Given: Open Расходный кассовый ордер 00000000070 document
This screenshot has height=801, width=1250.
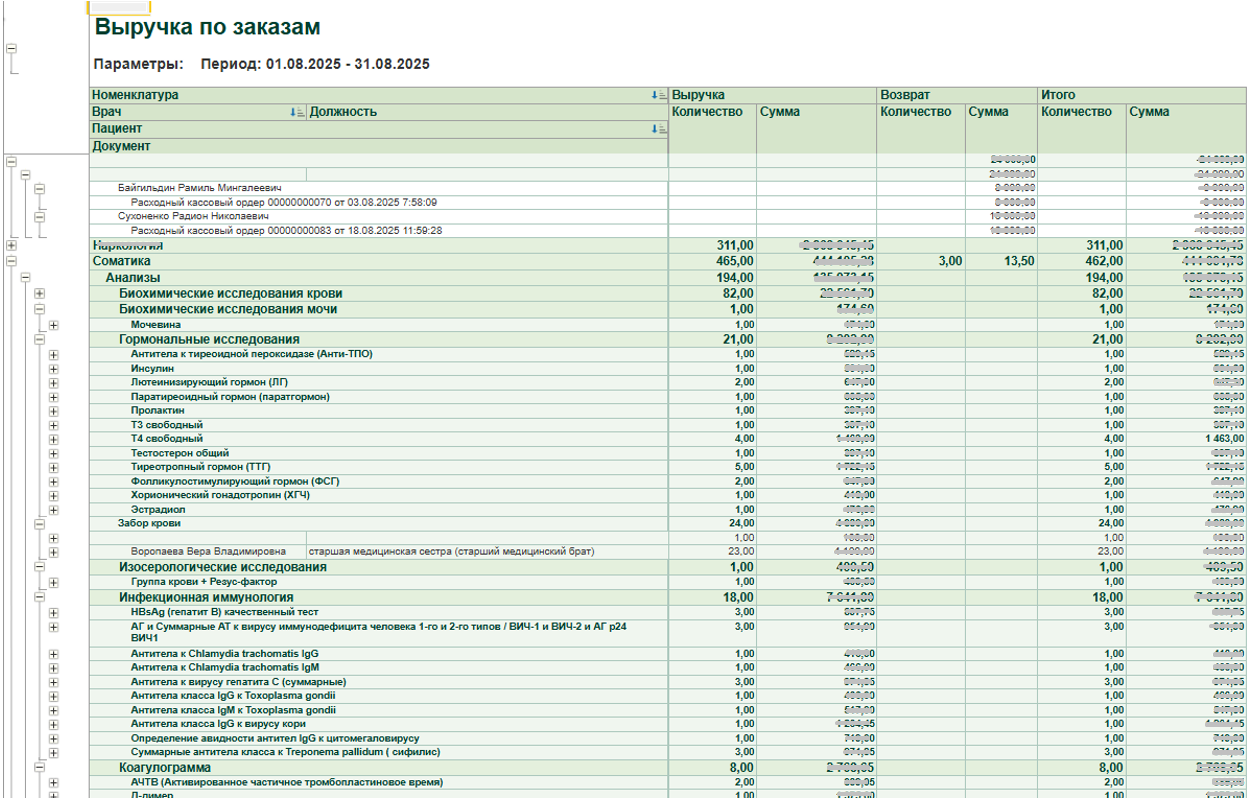Looking at the screenshot, I should [283, 202].
